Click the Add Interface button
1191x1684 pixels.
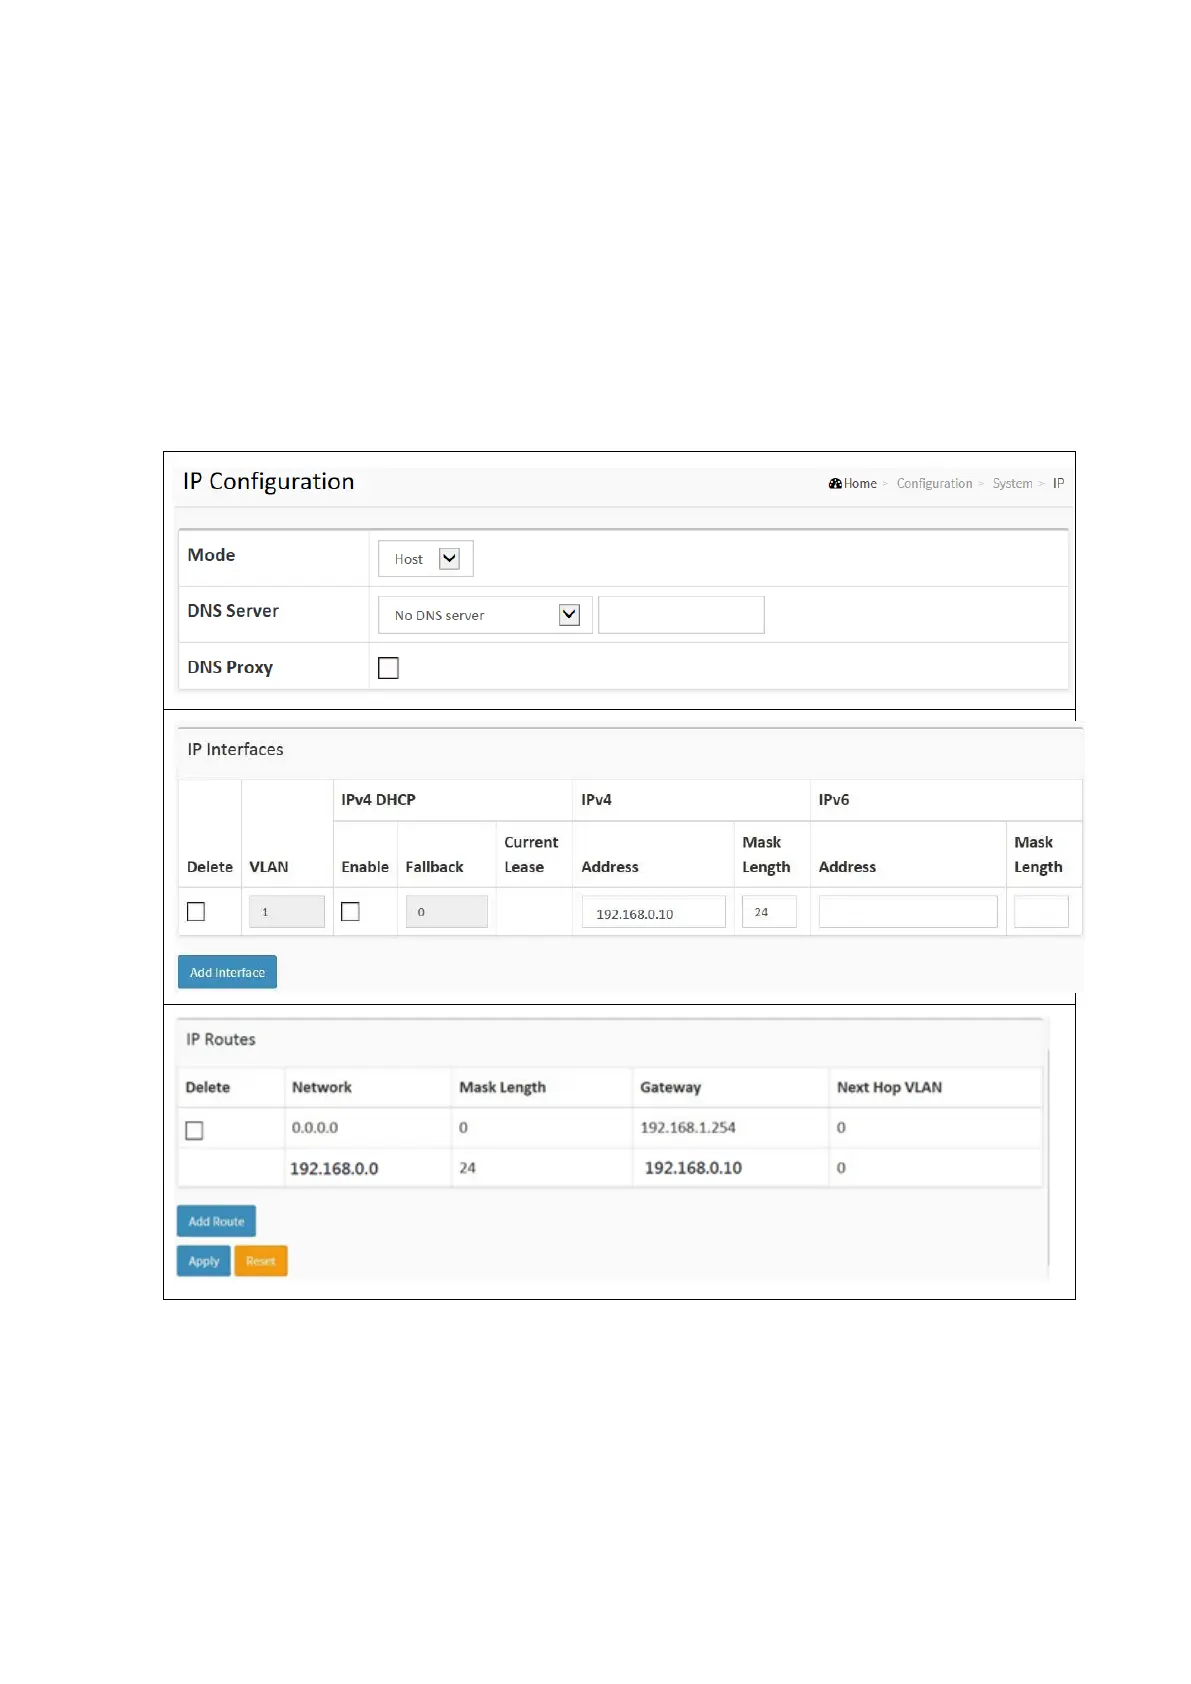pos(227,972)
